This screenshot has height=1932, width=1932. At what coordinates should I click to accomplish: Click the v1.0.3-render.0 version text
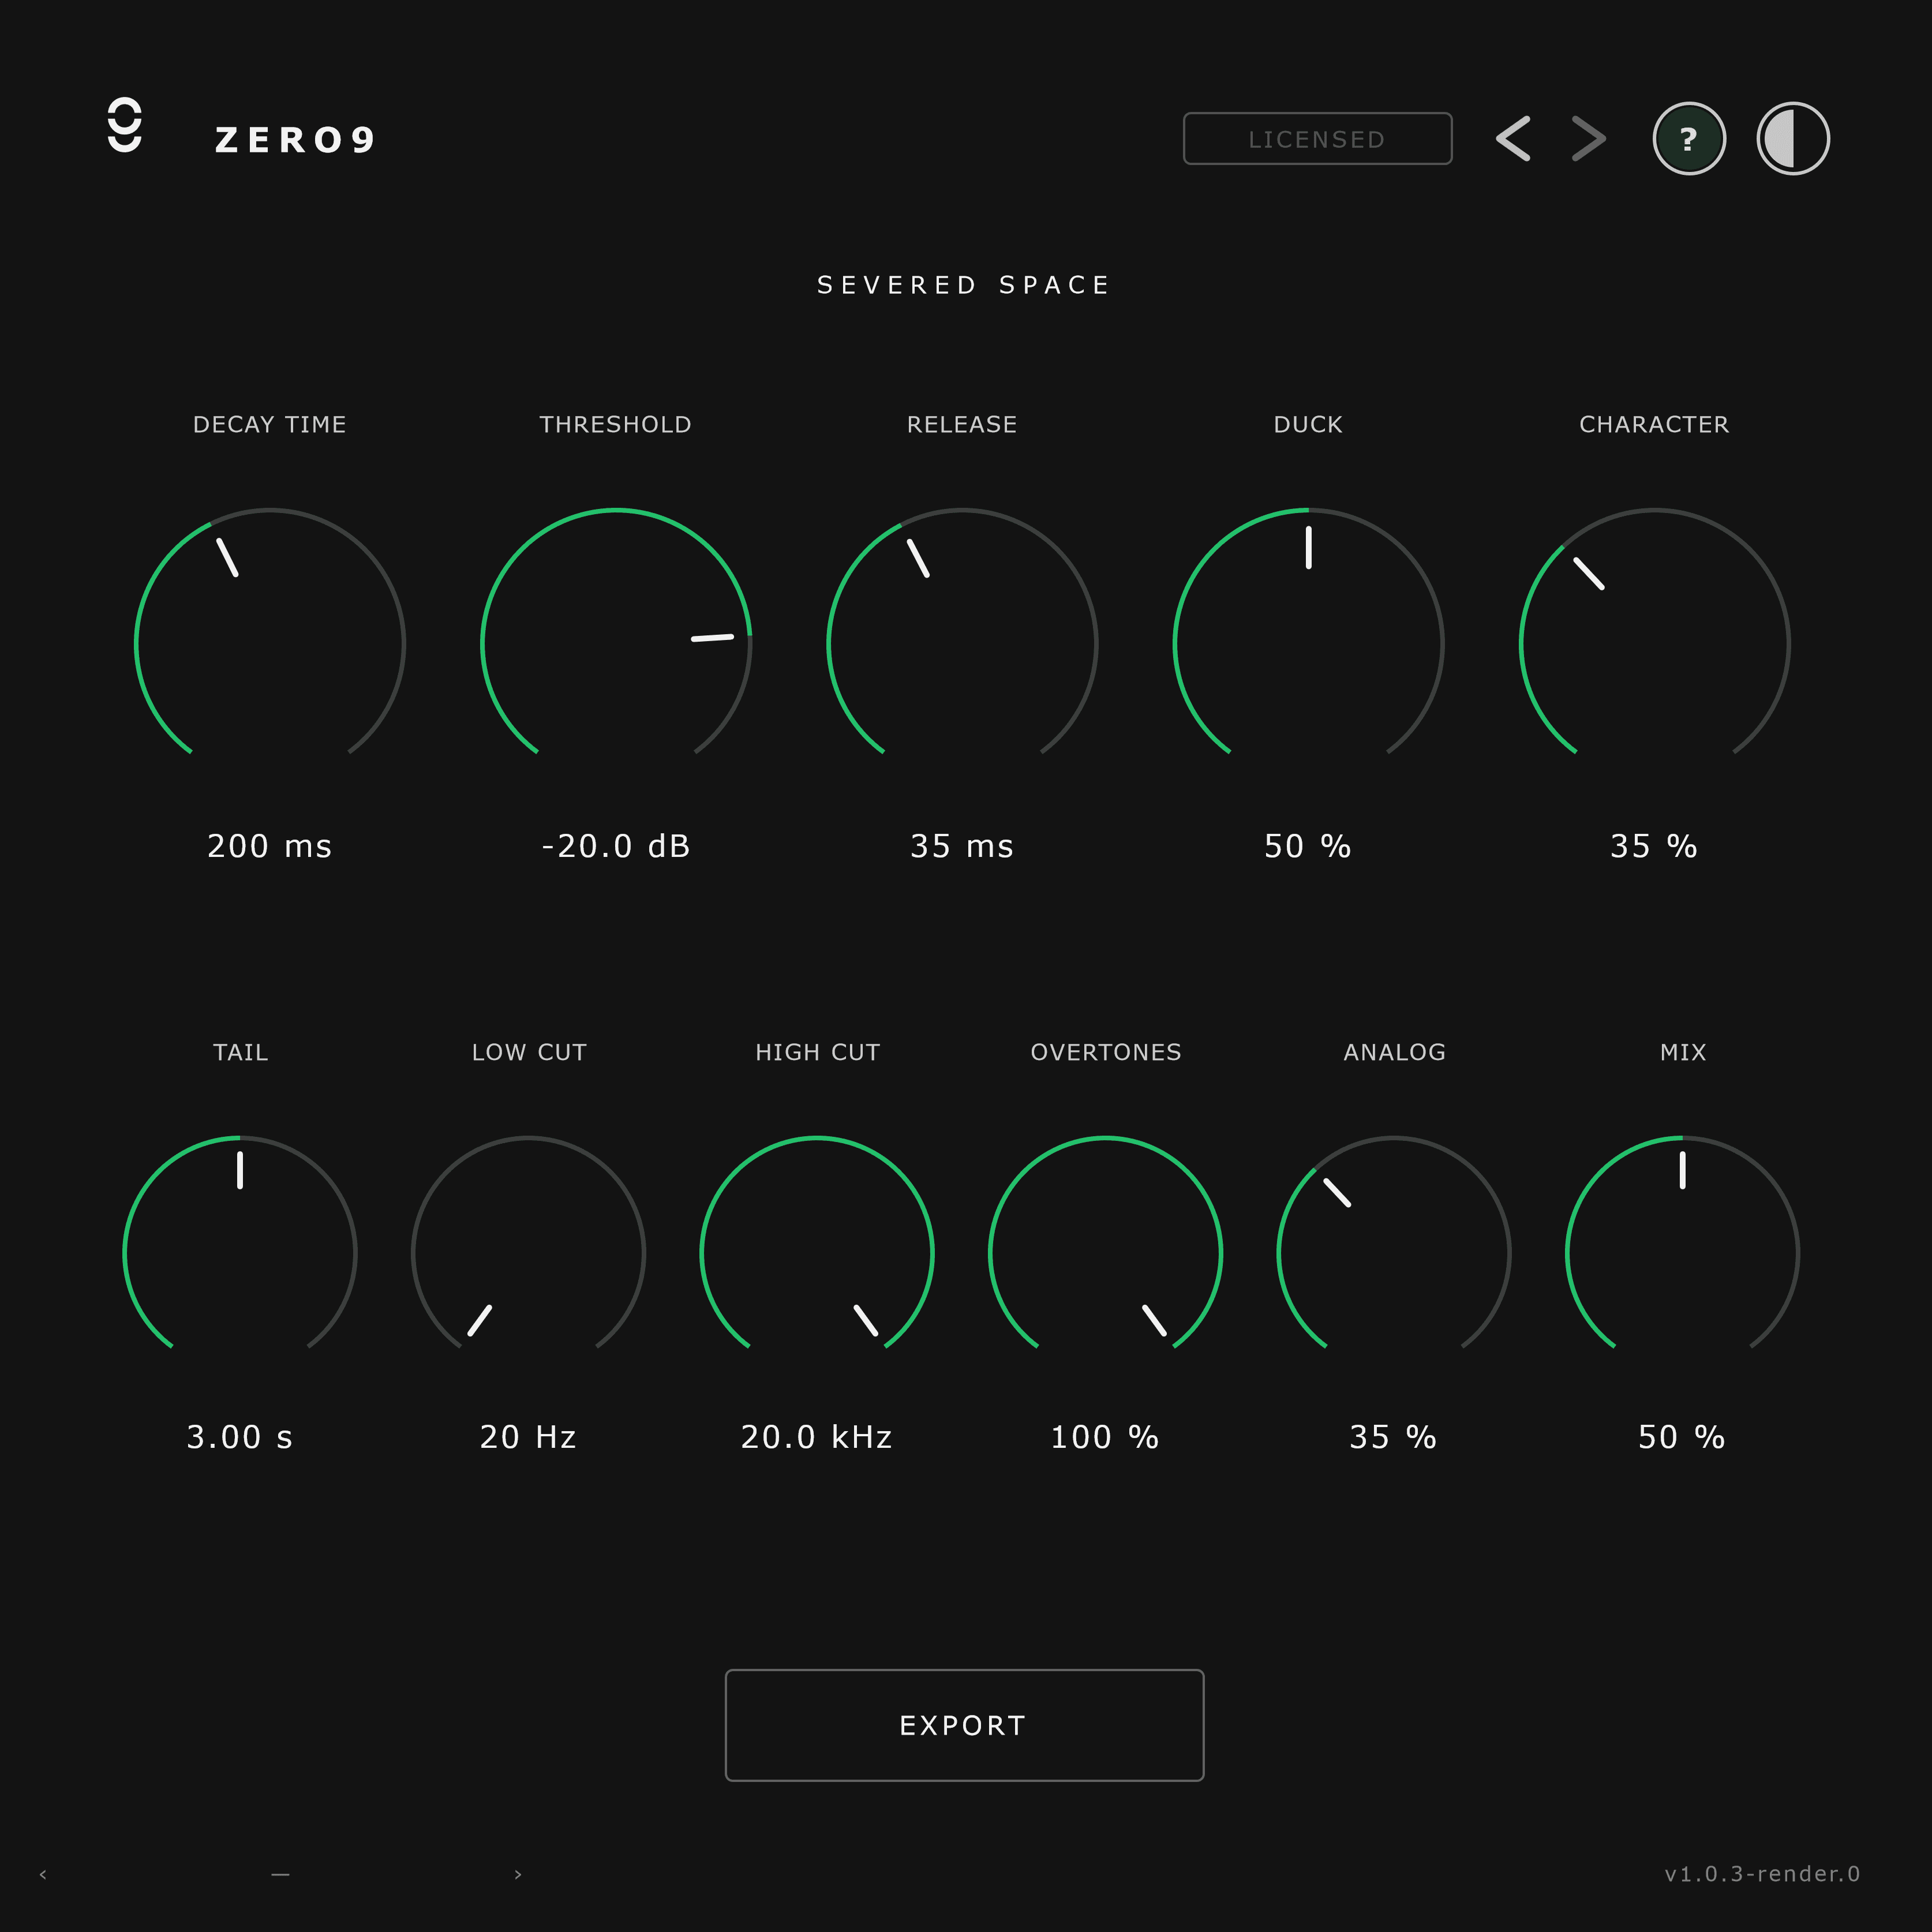(1762, 1874)
